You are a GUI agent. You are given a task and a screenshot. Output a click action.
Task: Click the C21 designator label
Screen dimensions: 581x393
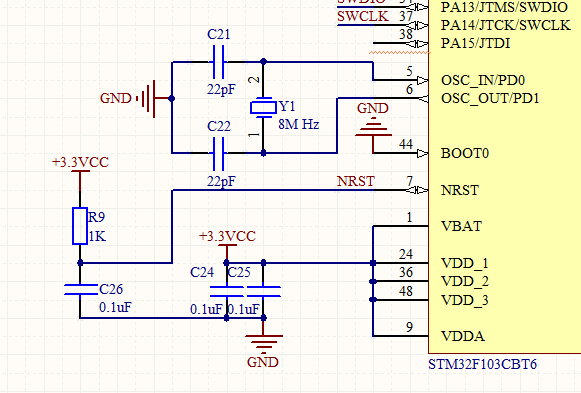point(219,34)
